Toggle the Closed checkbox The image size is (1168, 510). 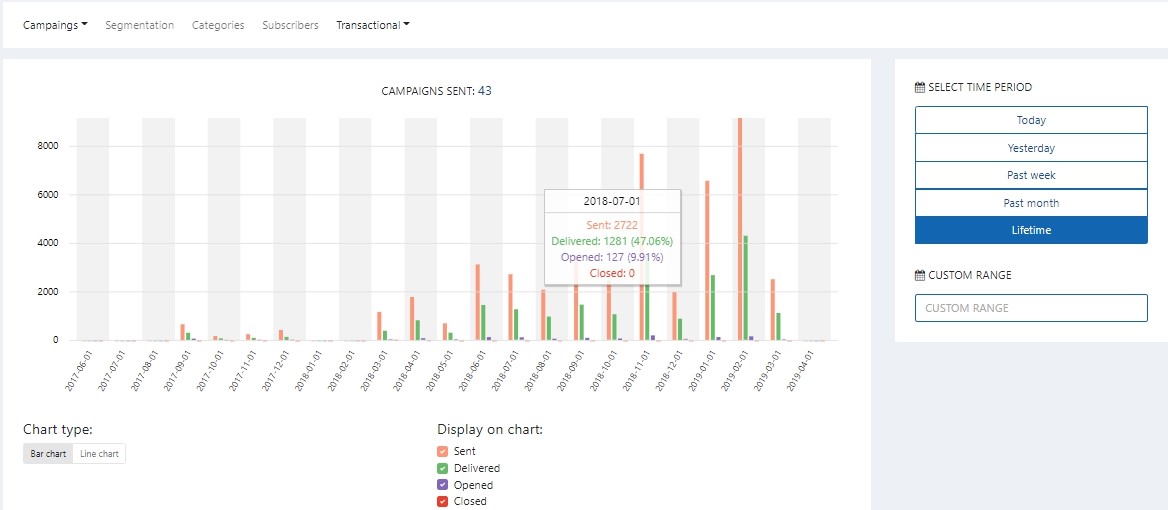[442, 501]
